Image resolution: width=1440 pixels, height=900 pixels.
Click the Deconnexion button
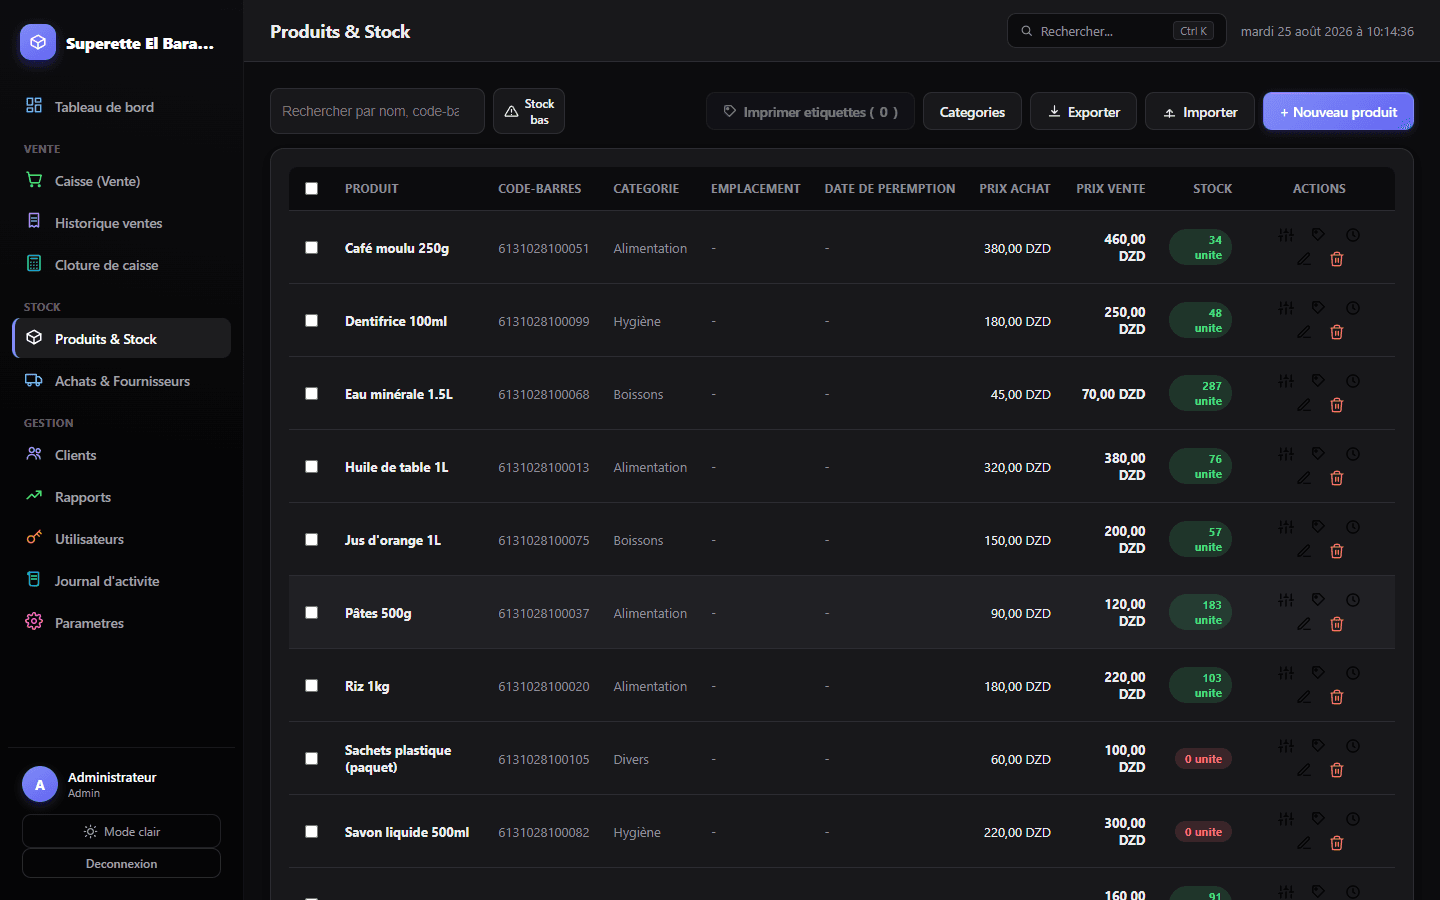[x=121, y=863]
